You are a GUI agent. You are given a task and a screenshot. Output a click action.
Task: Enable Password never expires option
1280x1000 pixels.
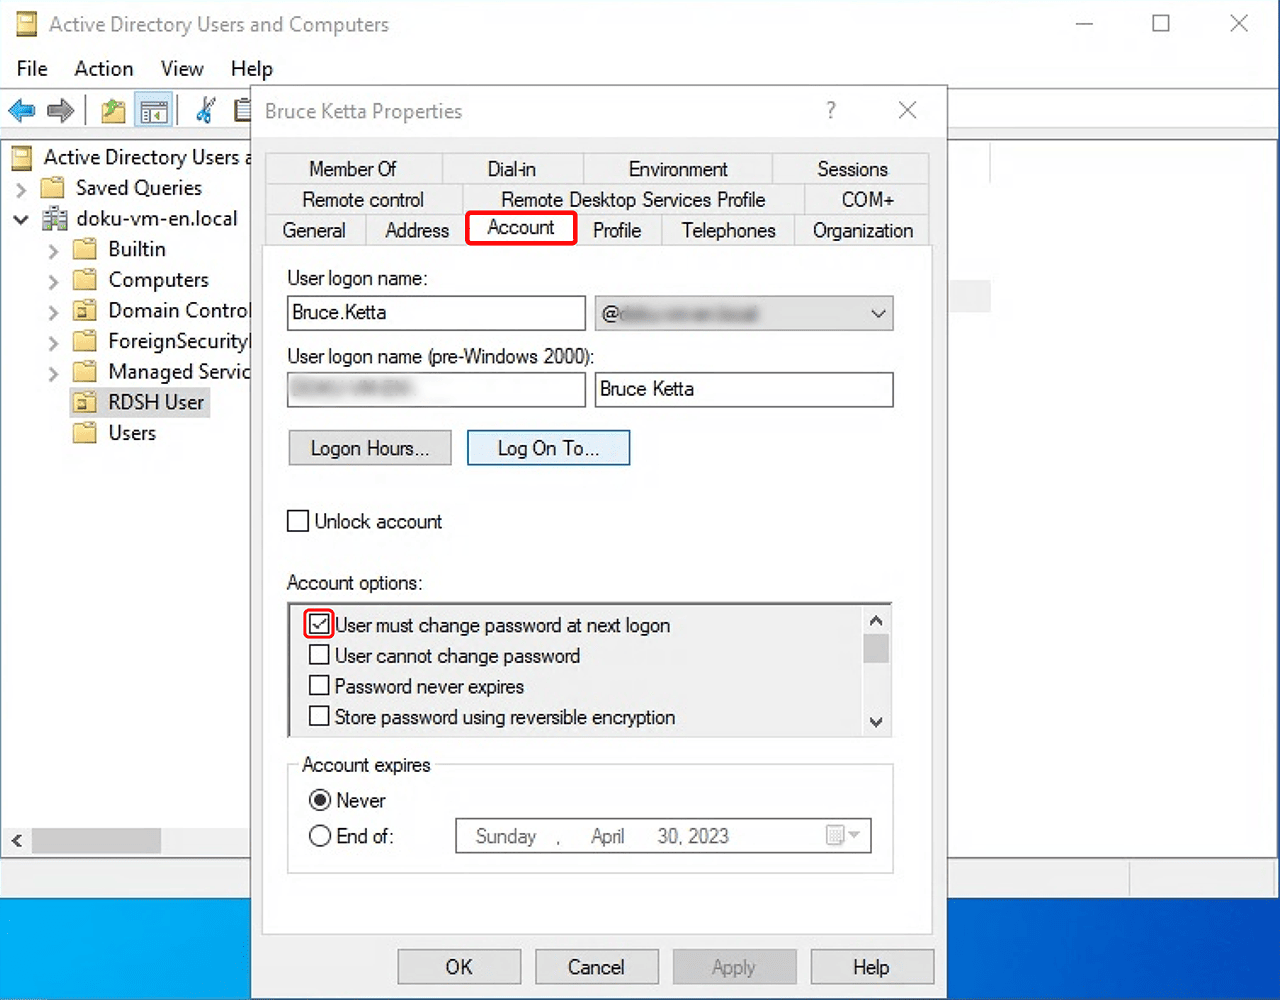[319, 686]
